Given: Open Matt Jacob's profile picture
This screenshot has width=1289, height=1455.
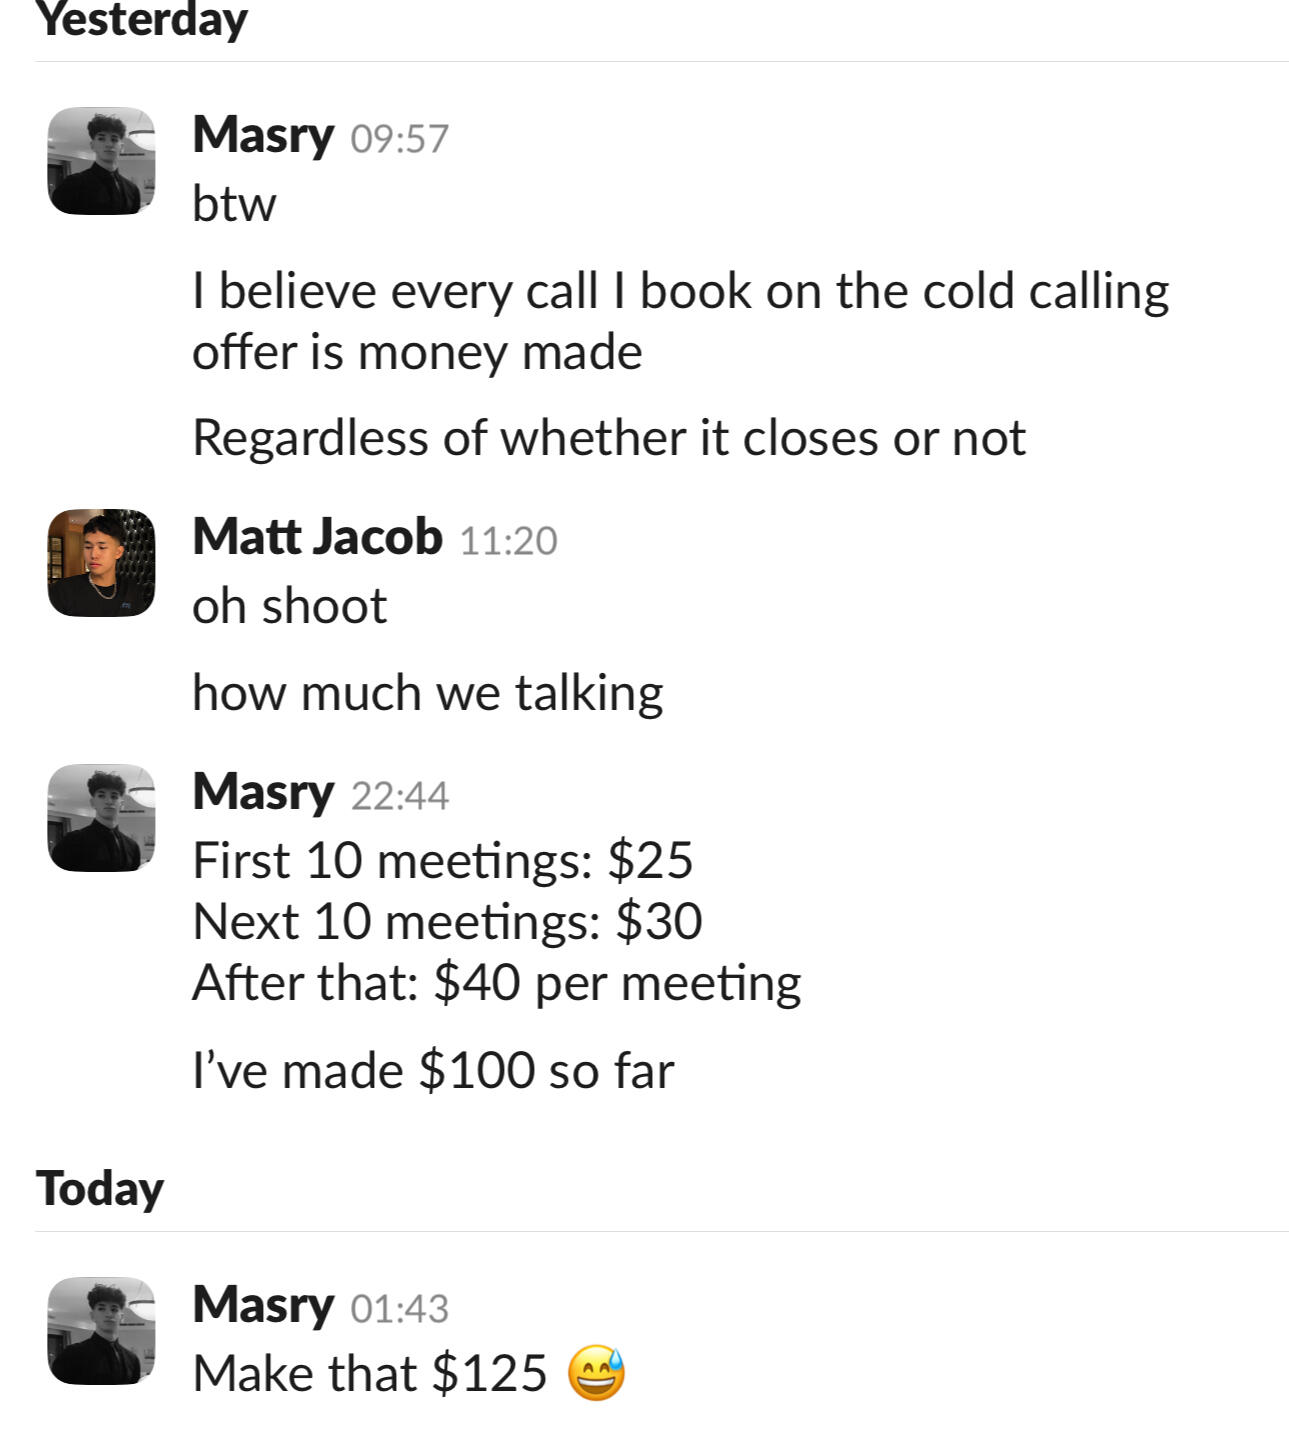Looking at the screenshot, I should [x=101, y=562].
